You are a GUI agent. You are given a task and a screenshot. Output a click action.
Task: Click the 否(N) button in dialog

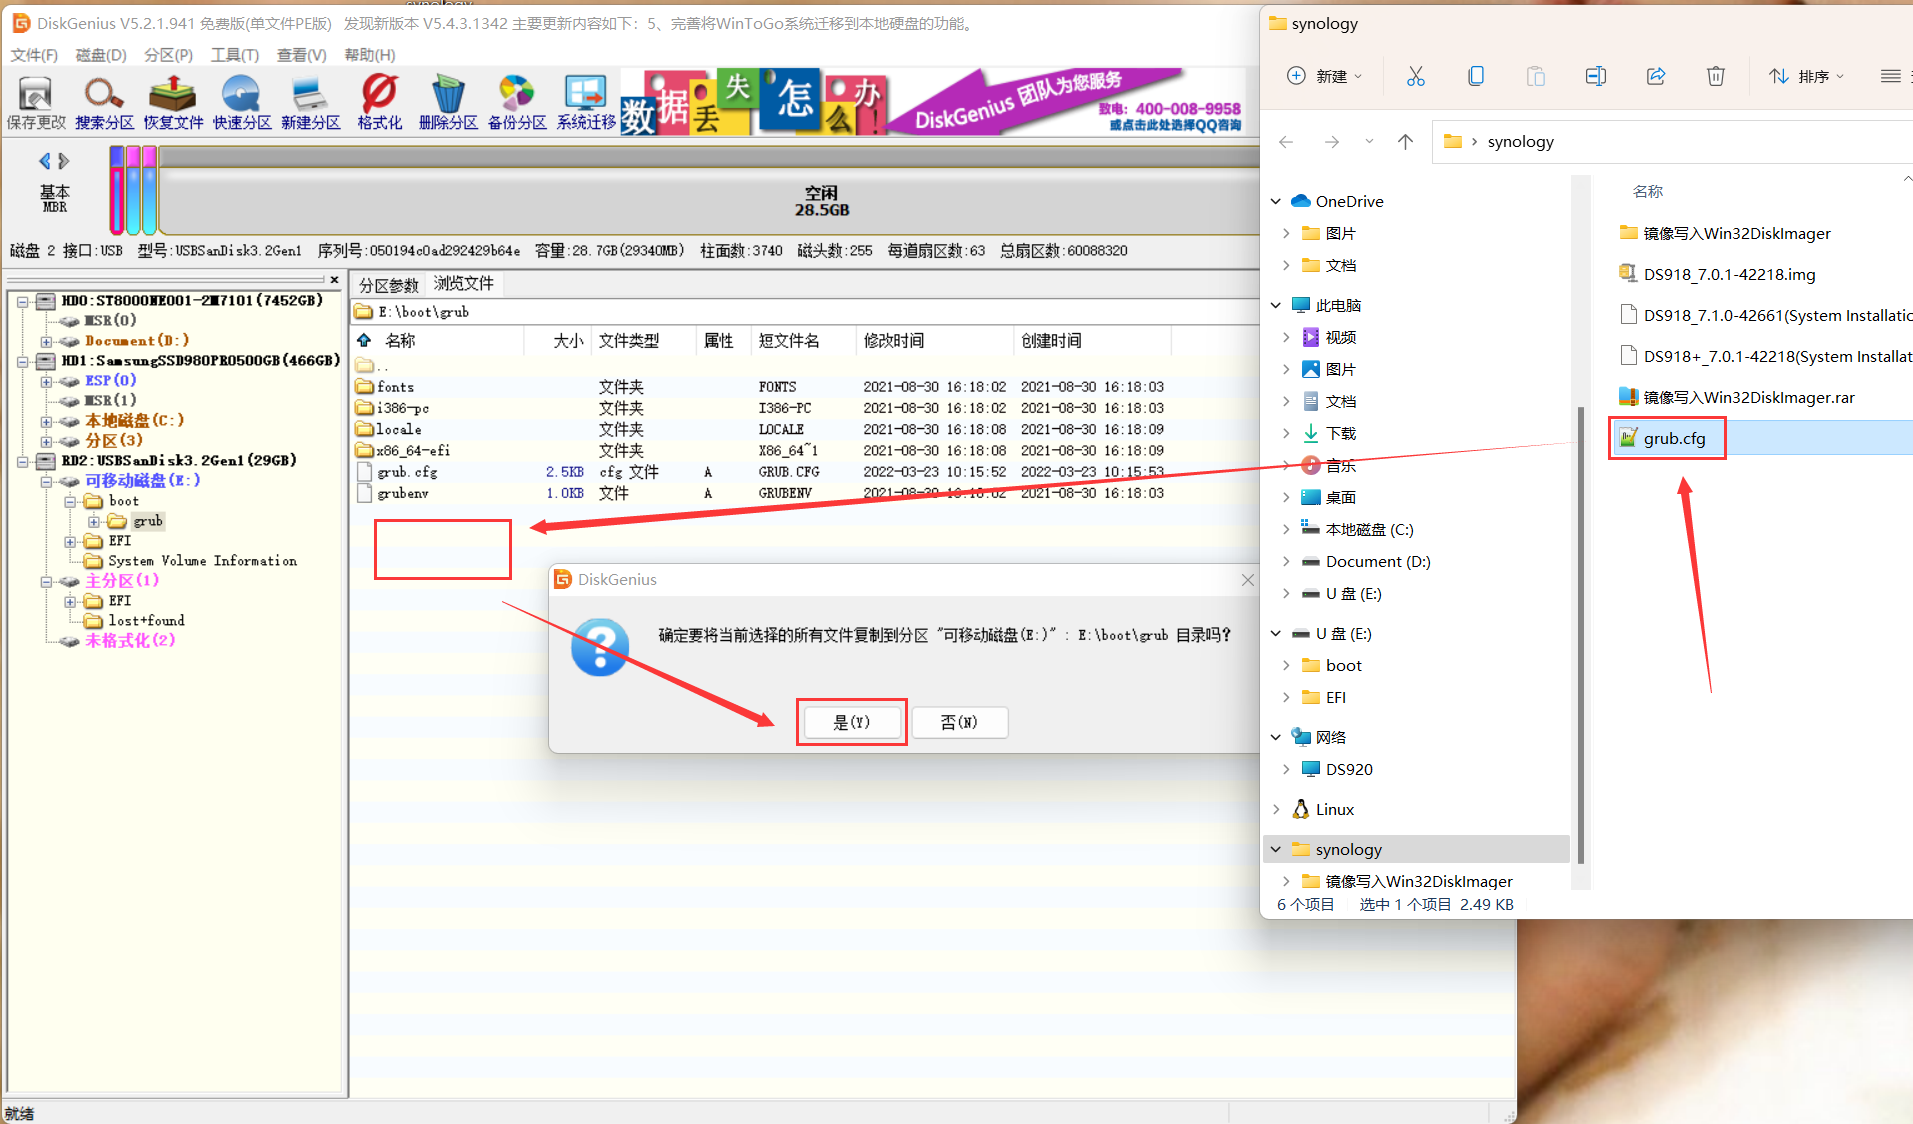(959, 722)
